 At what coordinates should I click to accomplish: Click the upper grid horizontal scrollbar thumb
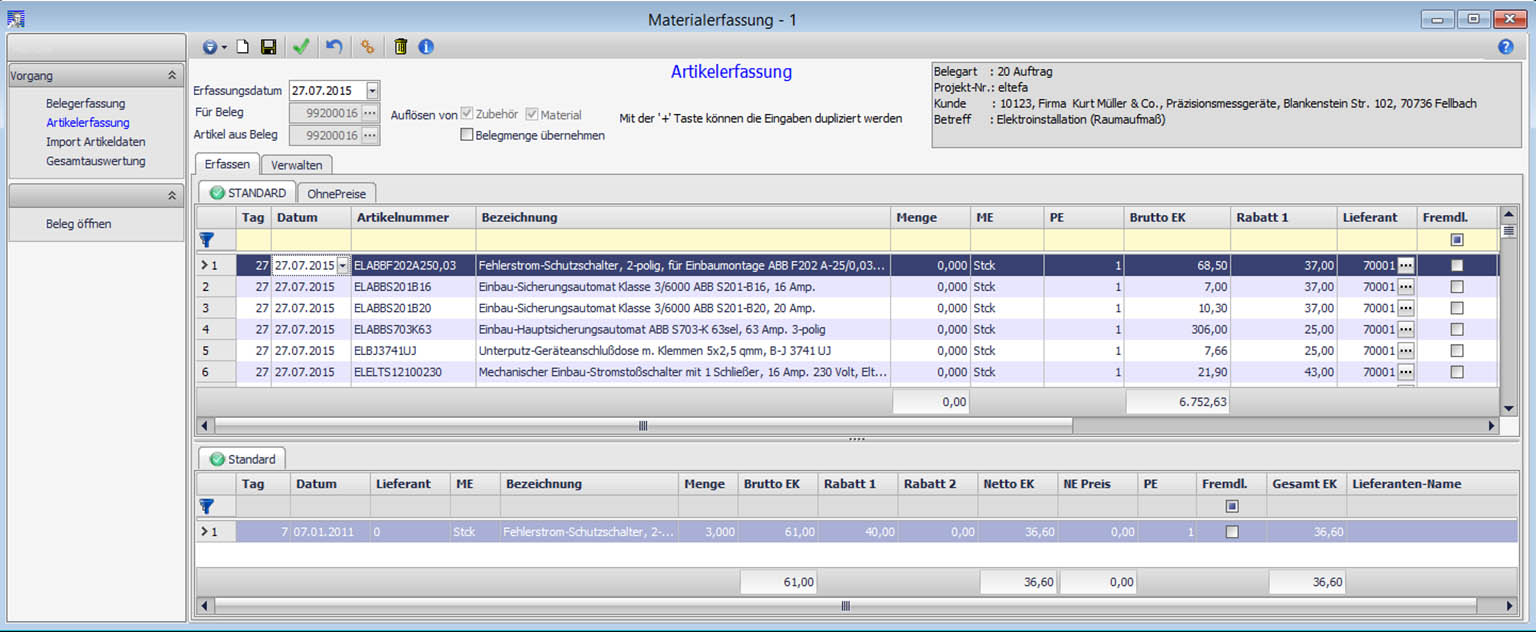coord(643,425)
